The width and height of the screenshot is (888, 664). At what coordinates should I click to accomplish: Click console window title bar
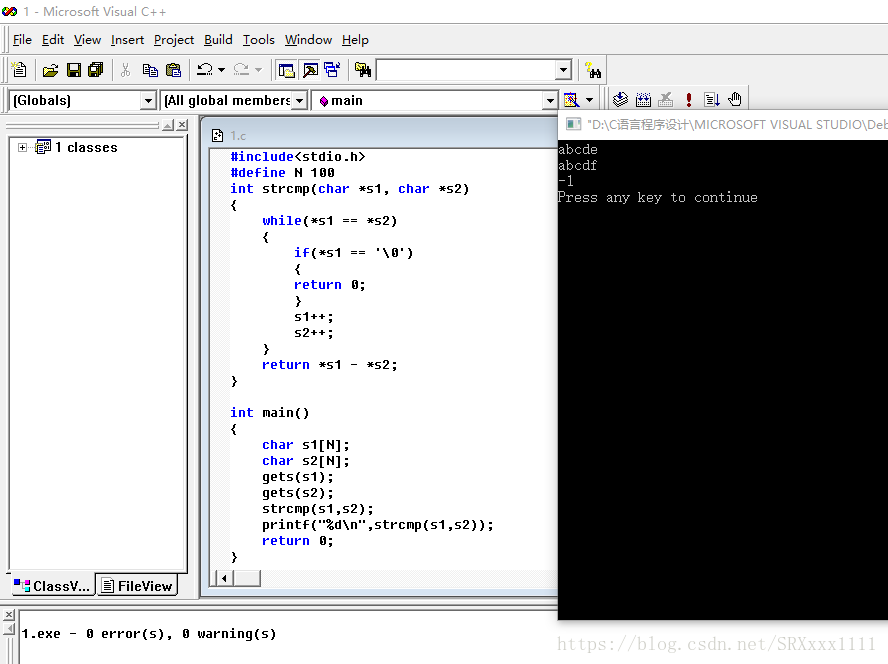coord(723,124)
